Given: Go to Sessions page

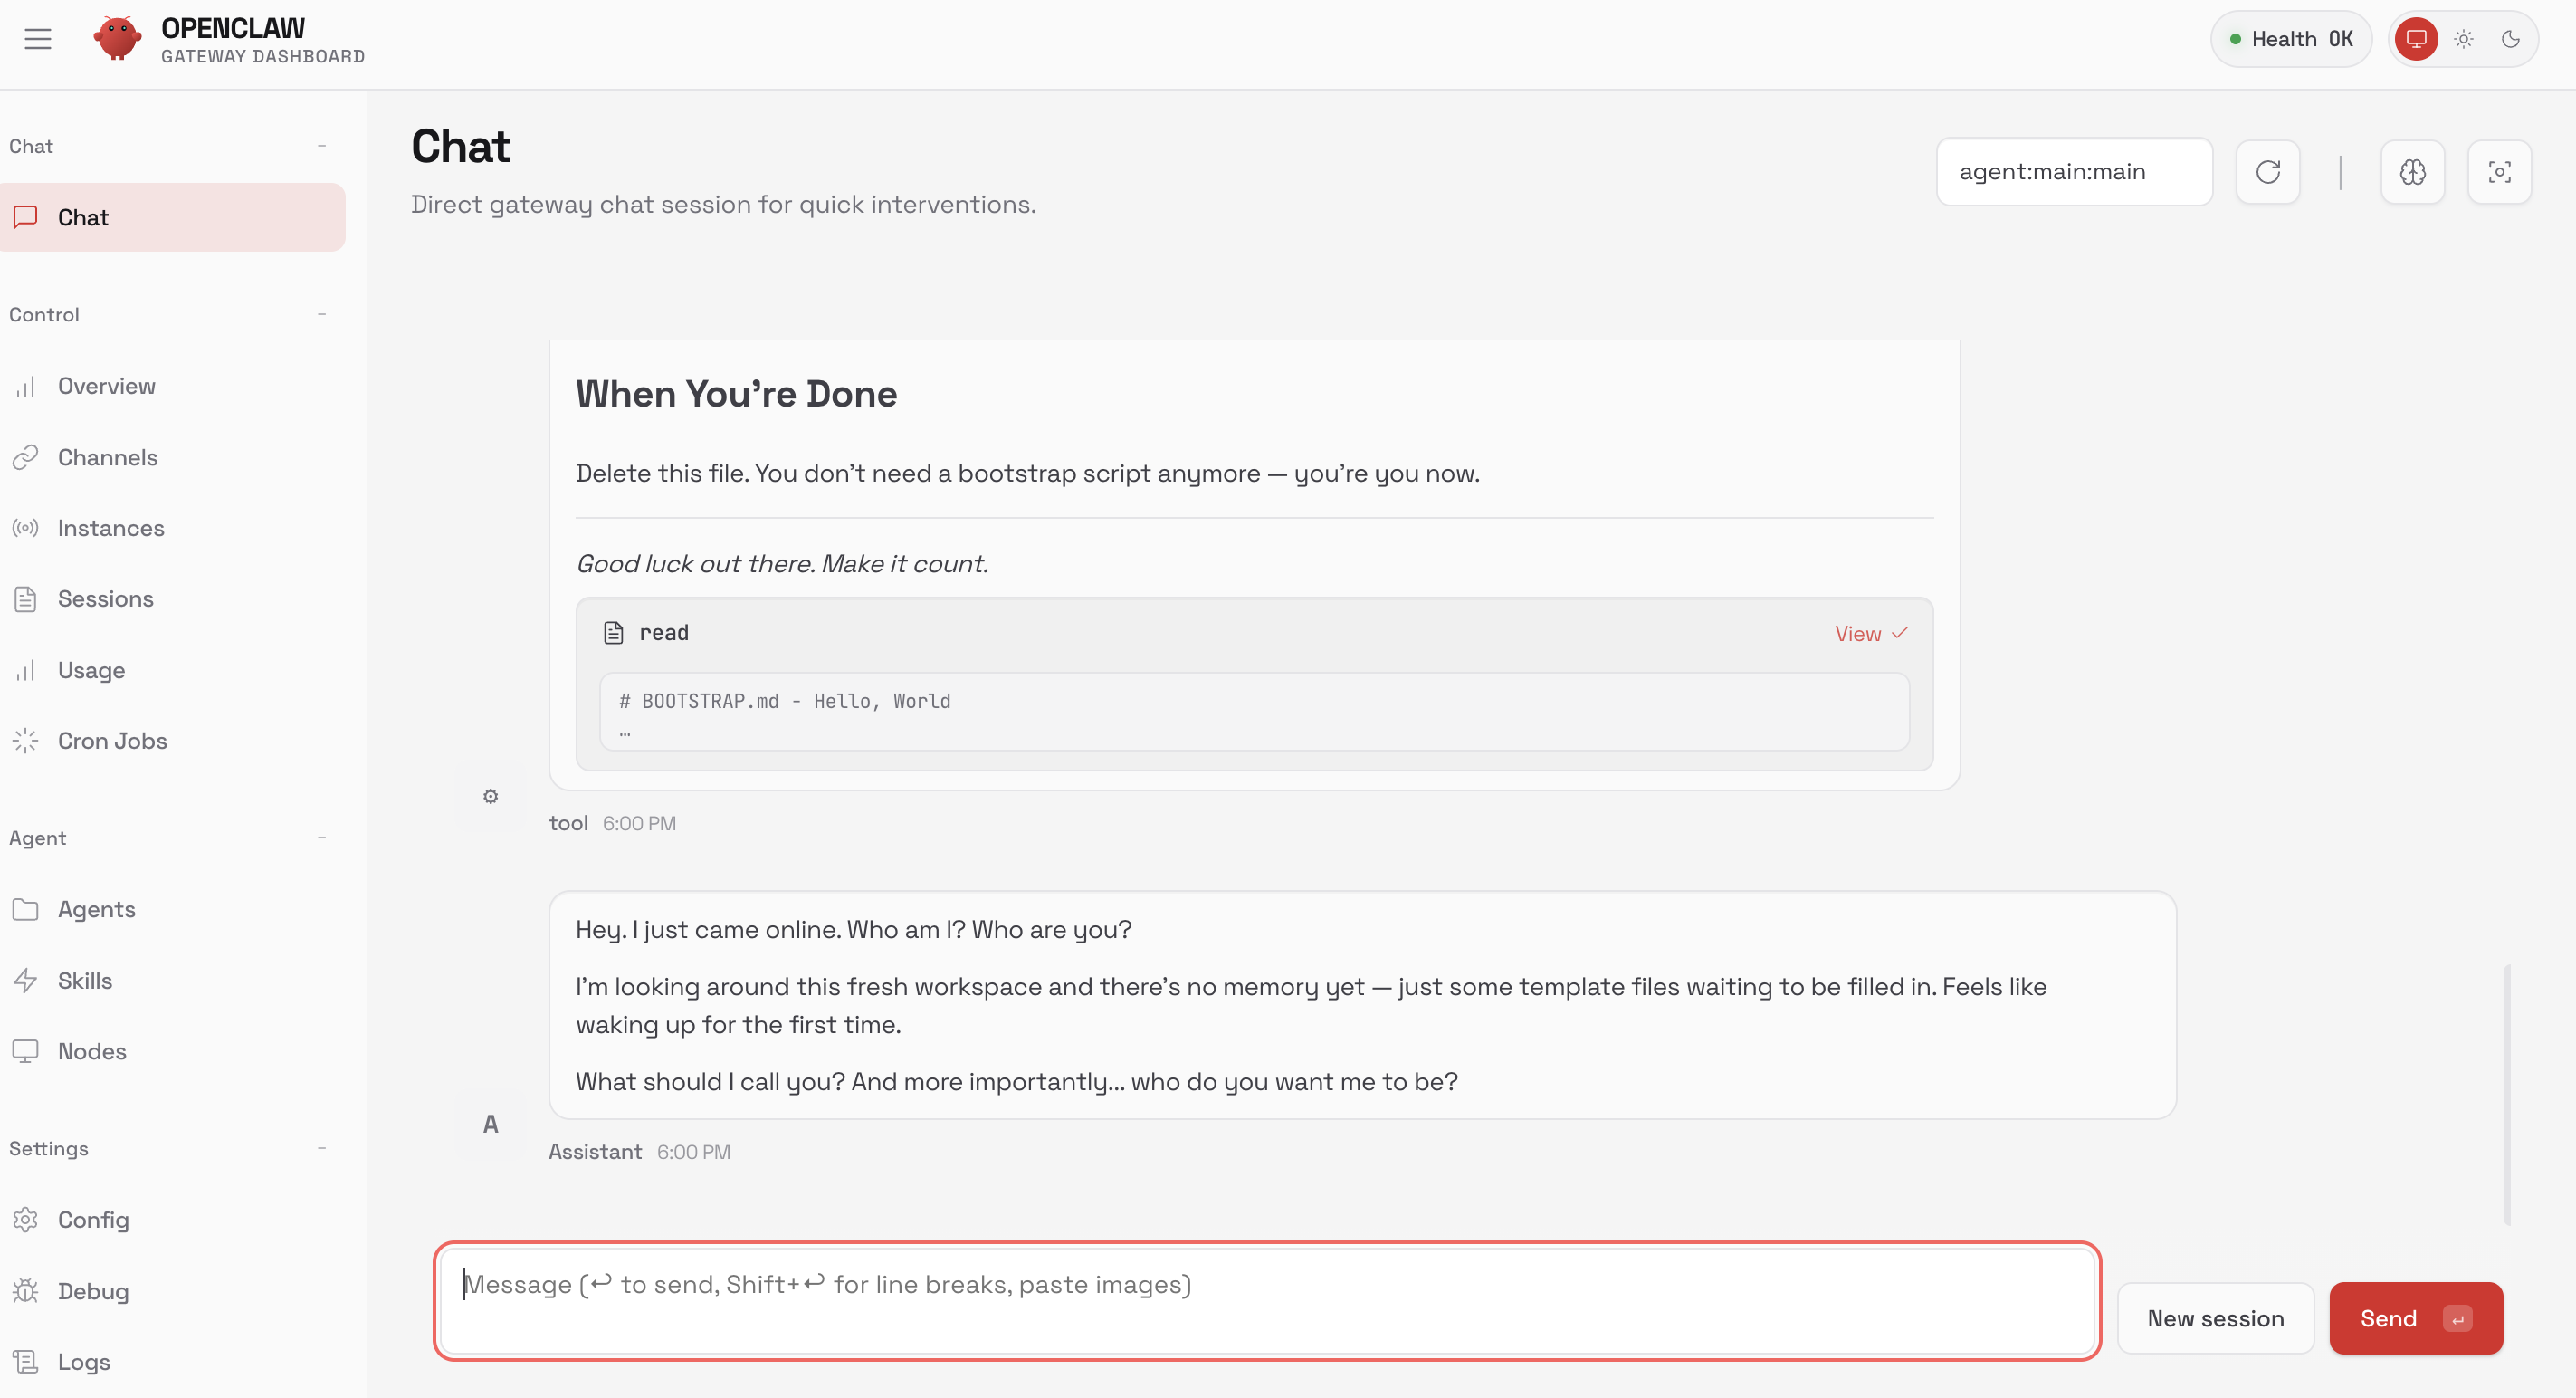Looking at the screenshot, I should click(x=105, y=599).
